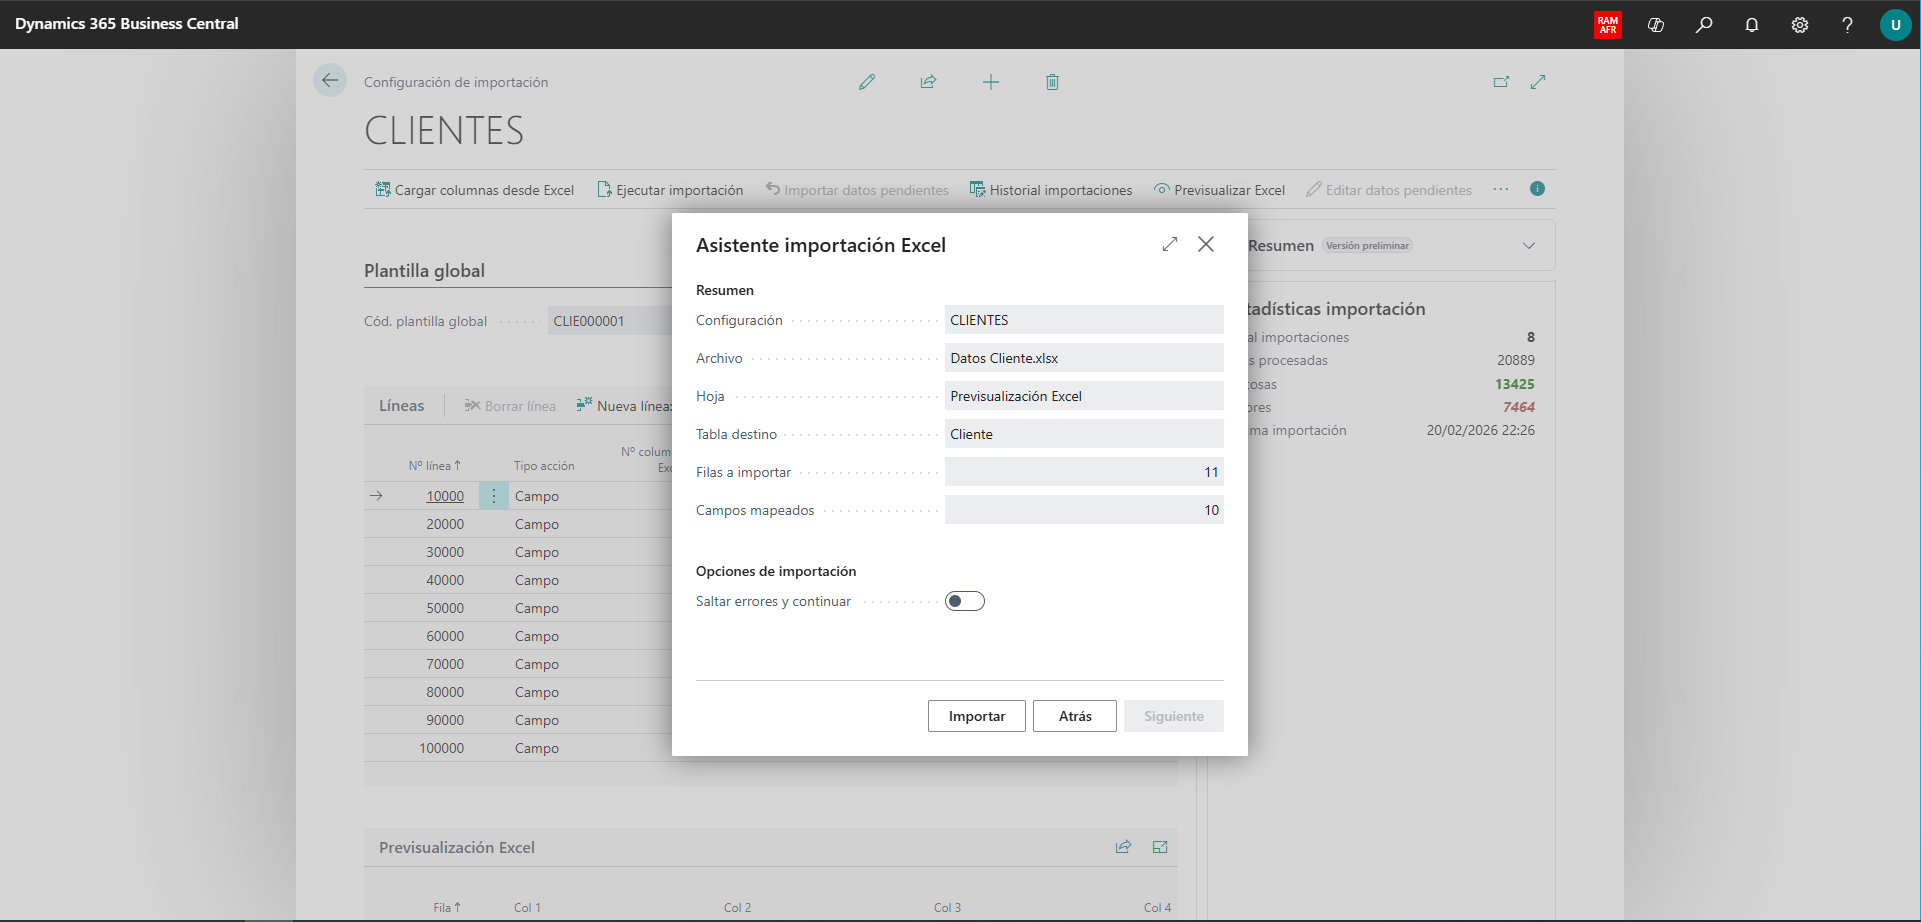This screenshot has width=1921, height=922.
Task: Select Cargar columnas desde Excel action
Action: [x=475, y=190]
